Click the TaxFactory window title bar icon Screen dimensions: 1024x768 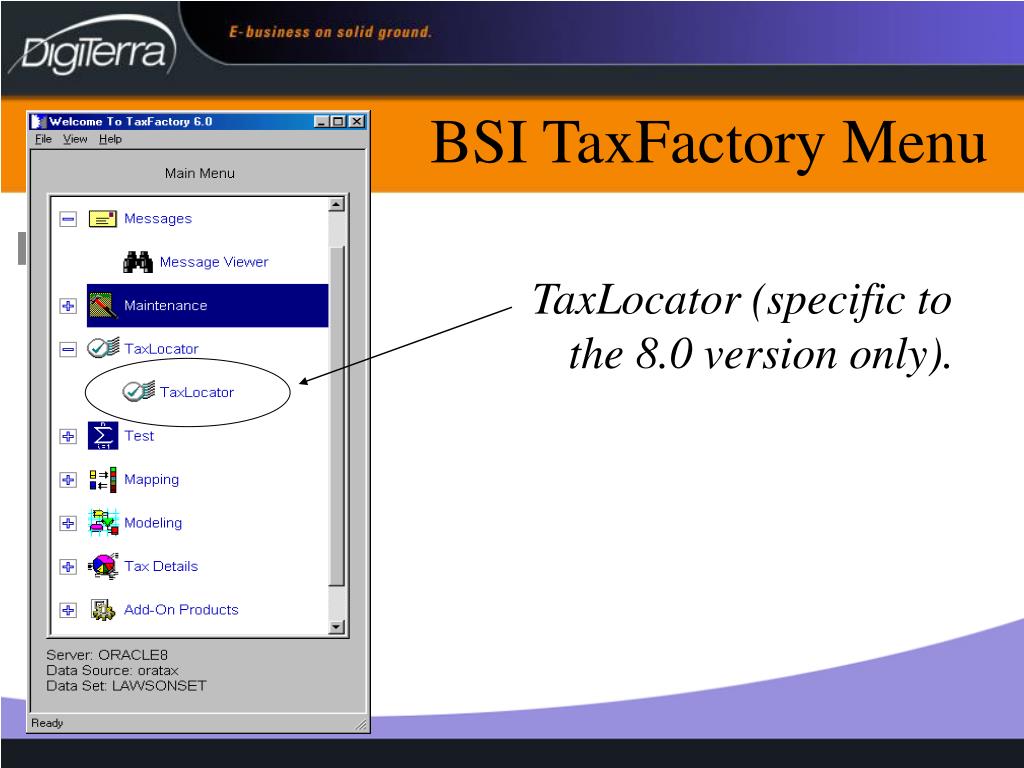tap(39, 121)
